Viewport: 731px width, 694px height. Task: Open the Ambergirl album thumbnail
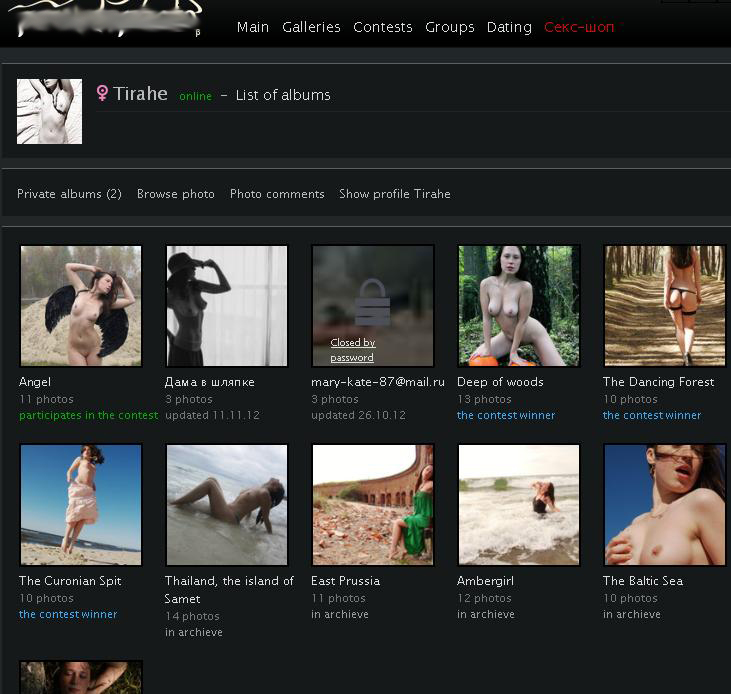(x=519, y=505)
